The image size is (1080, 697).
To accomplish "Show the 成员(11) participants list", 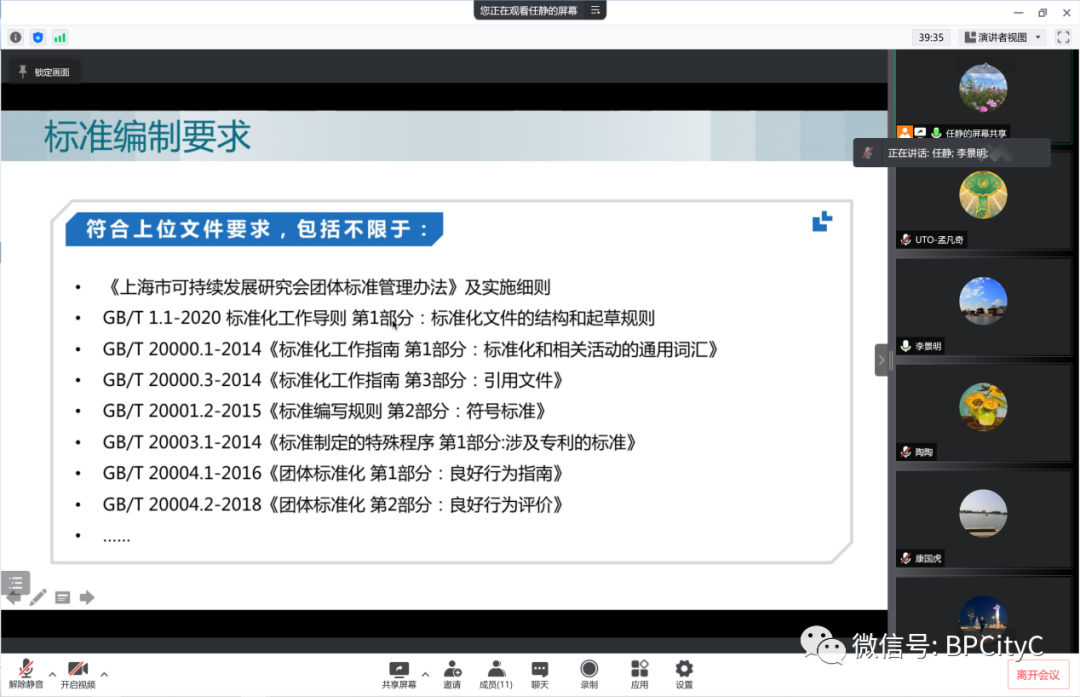I will [496, 674].
